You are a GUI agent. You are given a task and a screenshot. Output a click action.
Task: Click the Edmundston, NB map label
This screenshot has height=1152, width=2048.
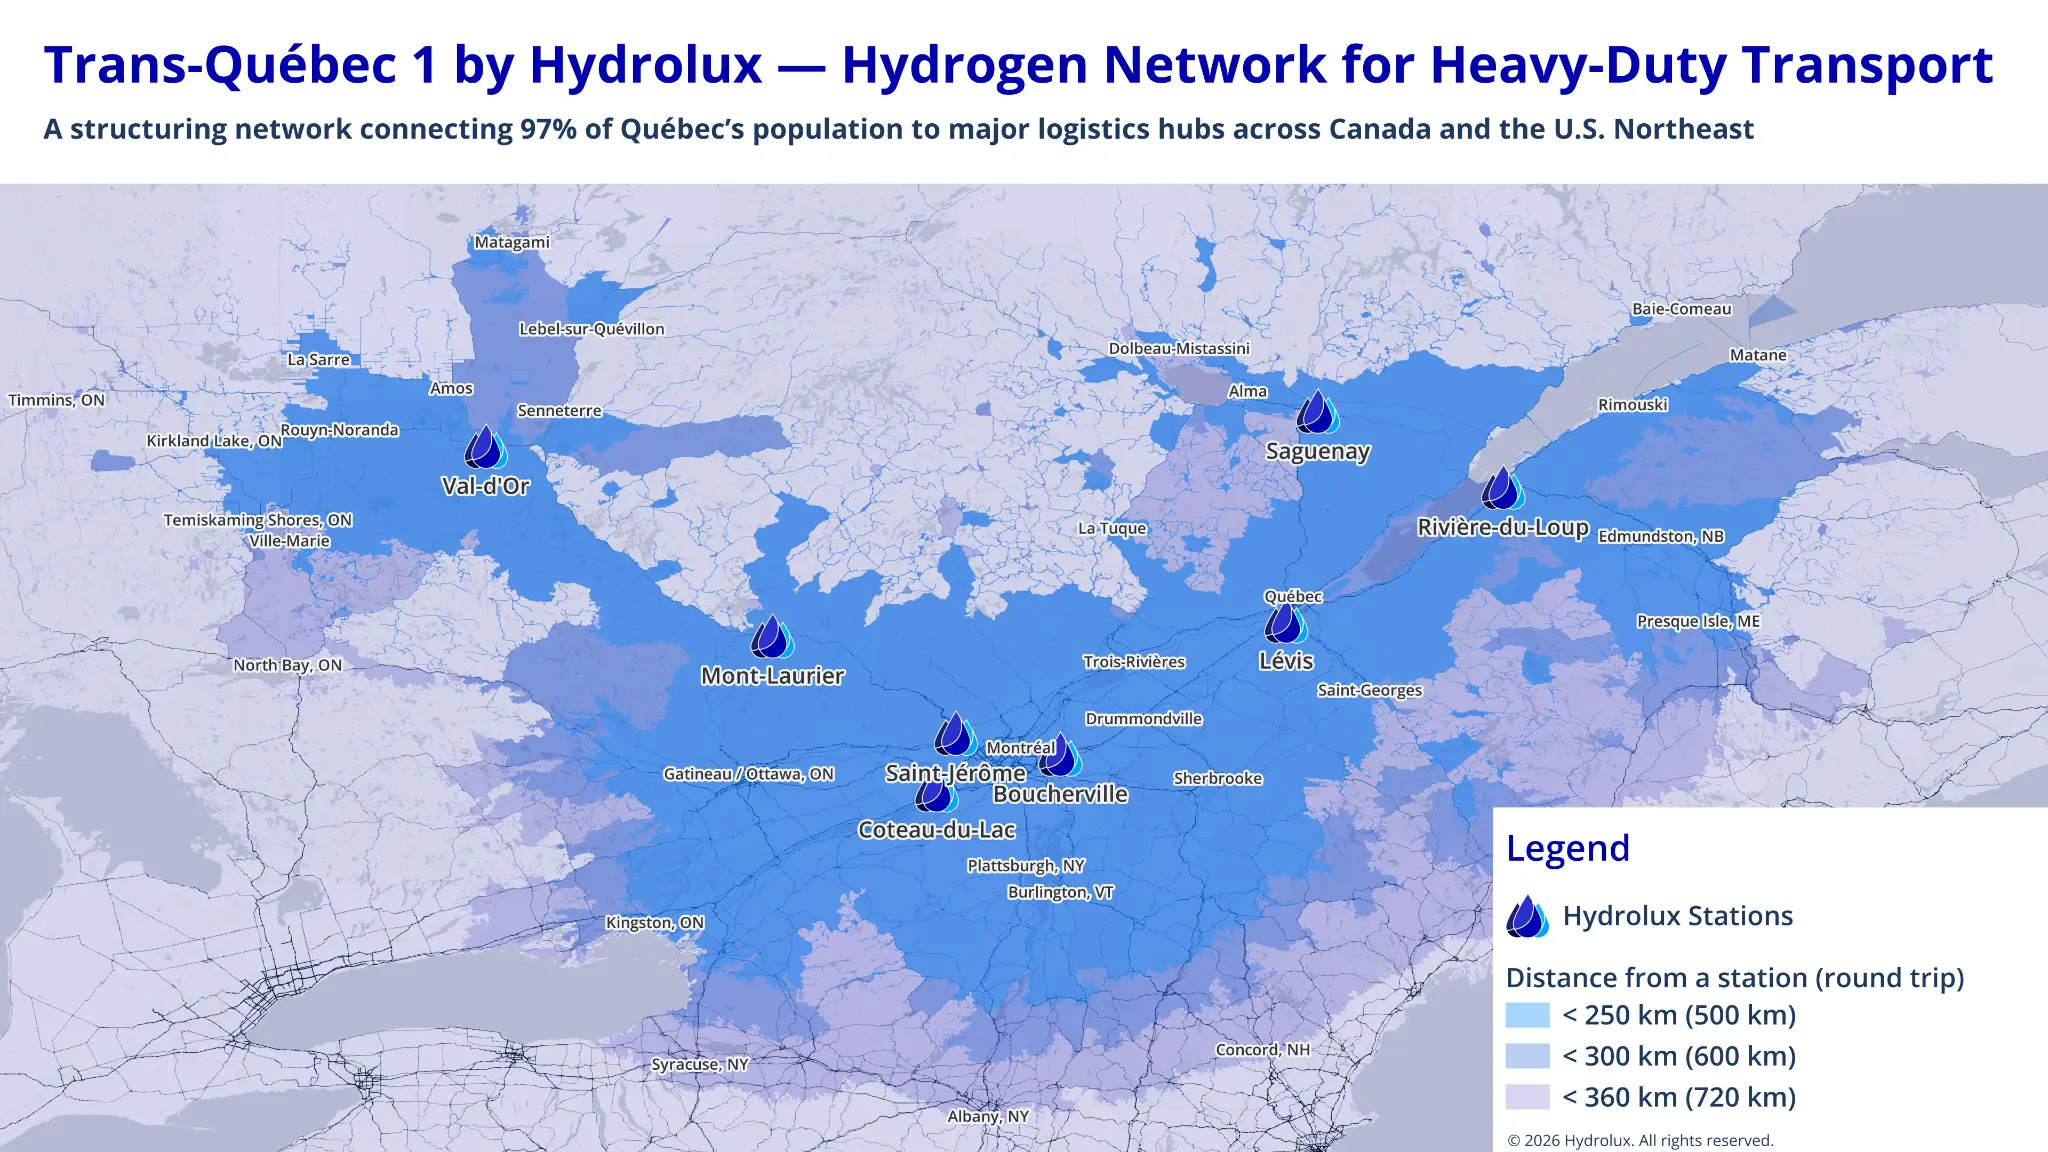[1661, 536]
